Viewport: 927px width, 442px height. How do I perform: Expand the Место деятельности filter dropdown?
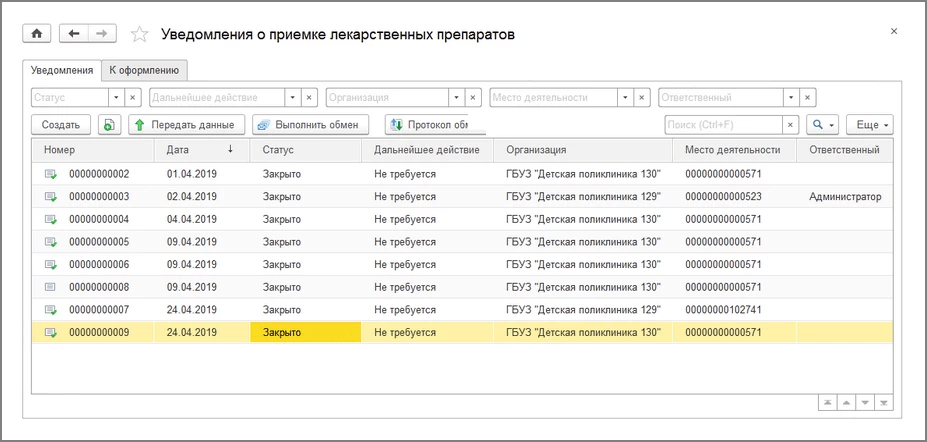[x=626, y=98]
